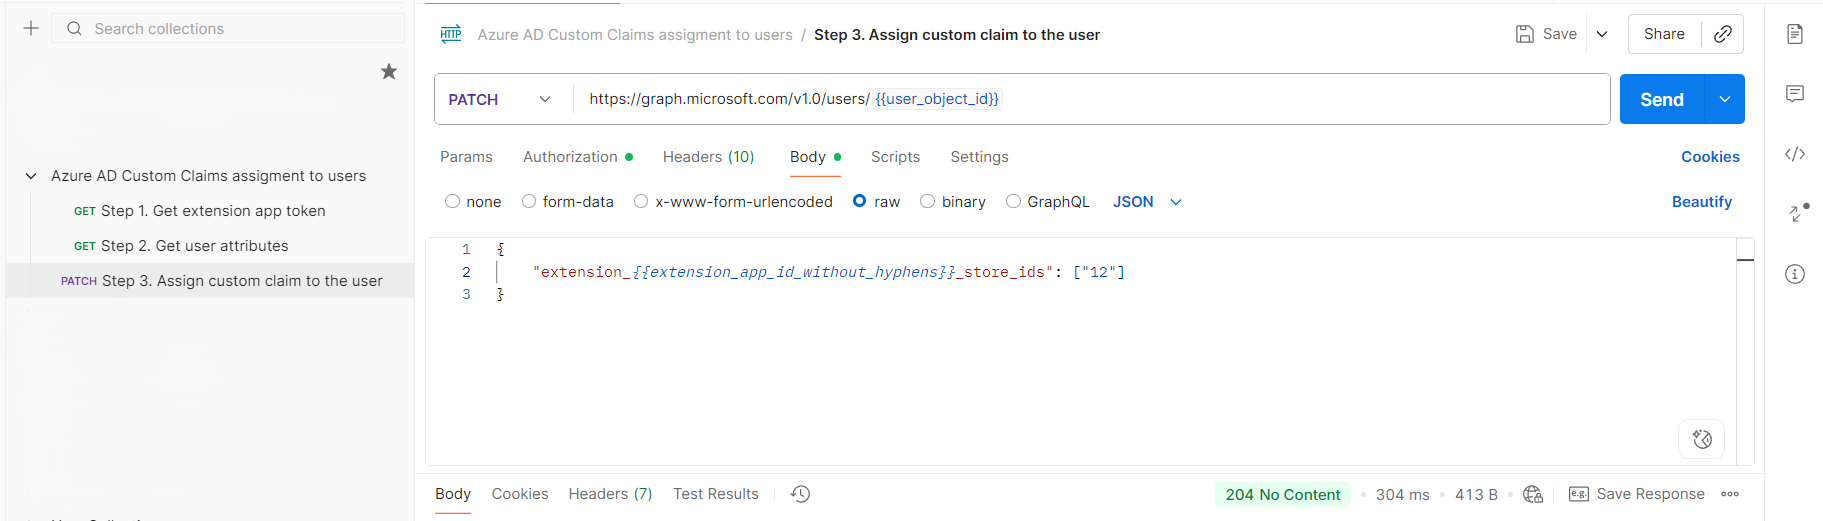The height and width of the screenshot is (521, 1823).
Task: Open response history clock icon
Action: coord(800,494)
